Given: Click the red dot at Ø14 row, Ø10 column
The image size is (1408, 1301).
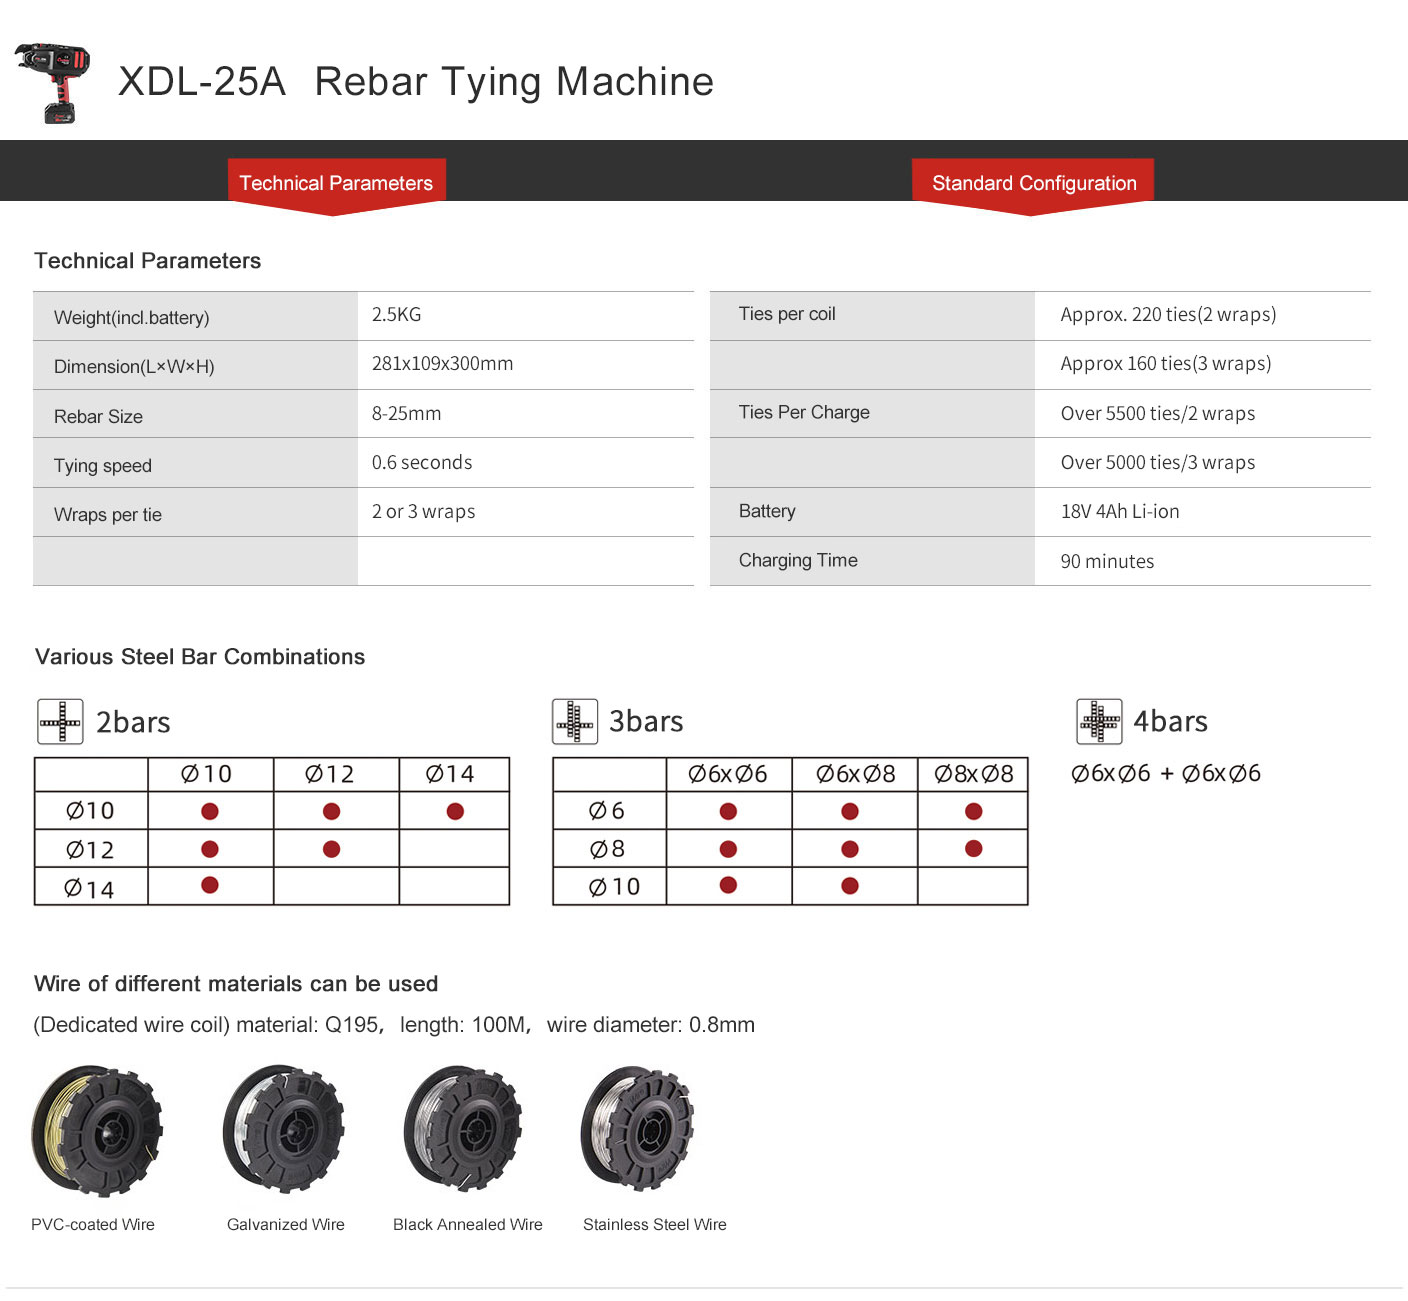Looking at the screenshot, I should tap(210, 885).
